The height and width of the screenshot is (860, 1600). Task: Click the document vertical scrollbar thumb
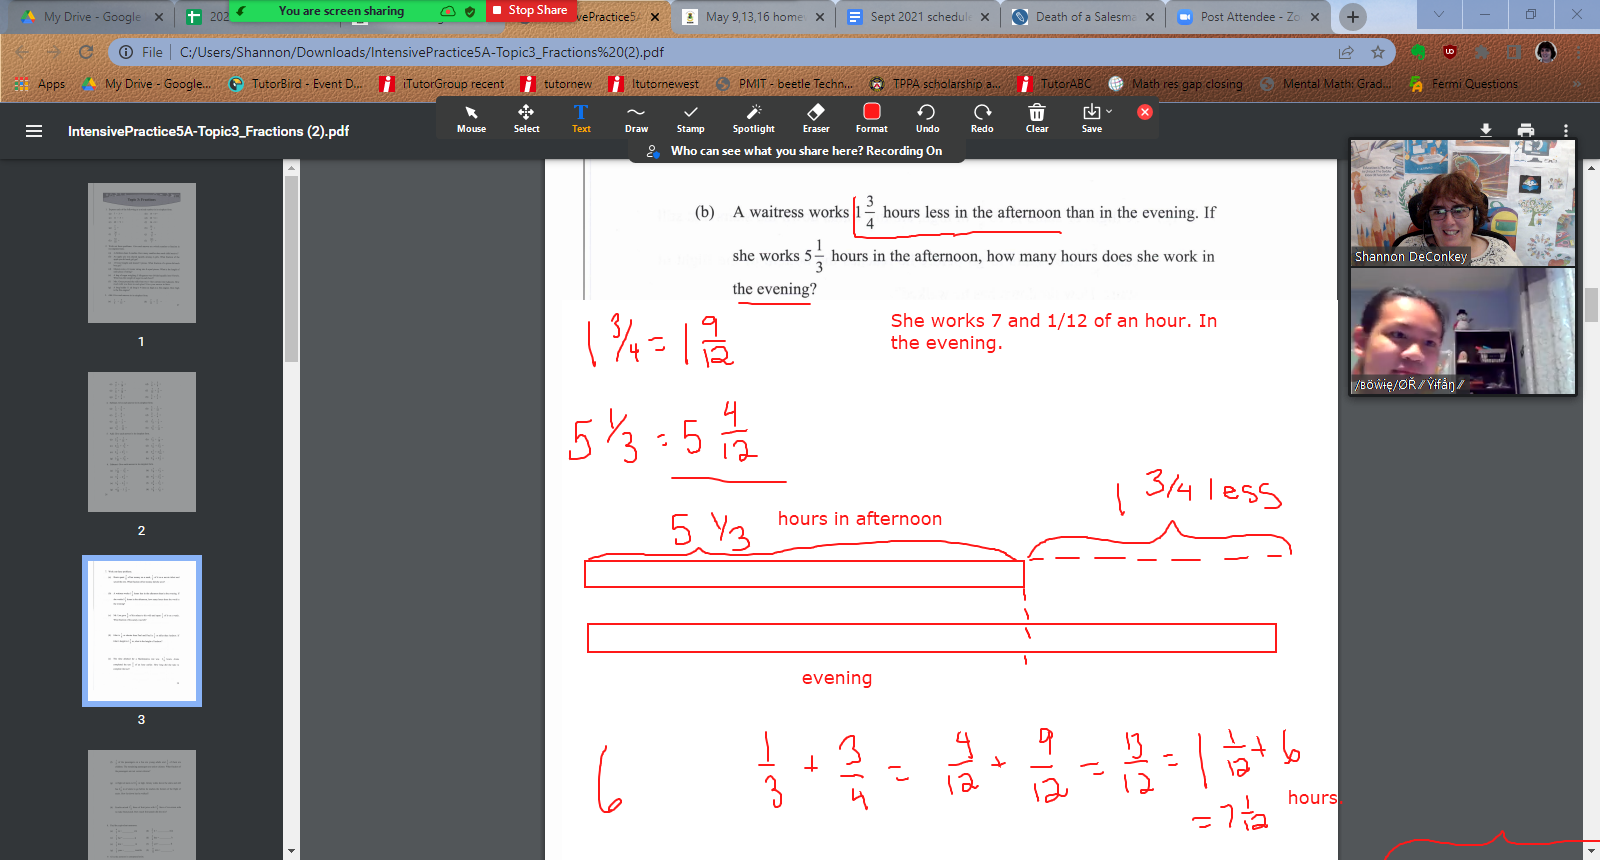click(1592, 305)
